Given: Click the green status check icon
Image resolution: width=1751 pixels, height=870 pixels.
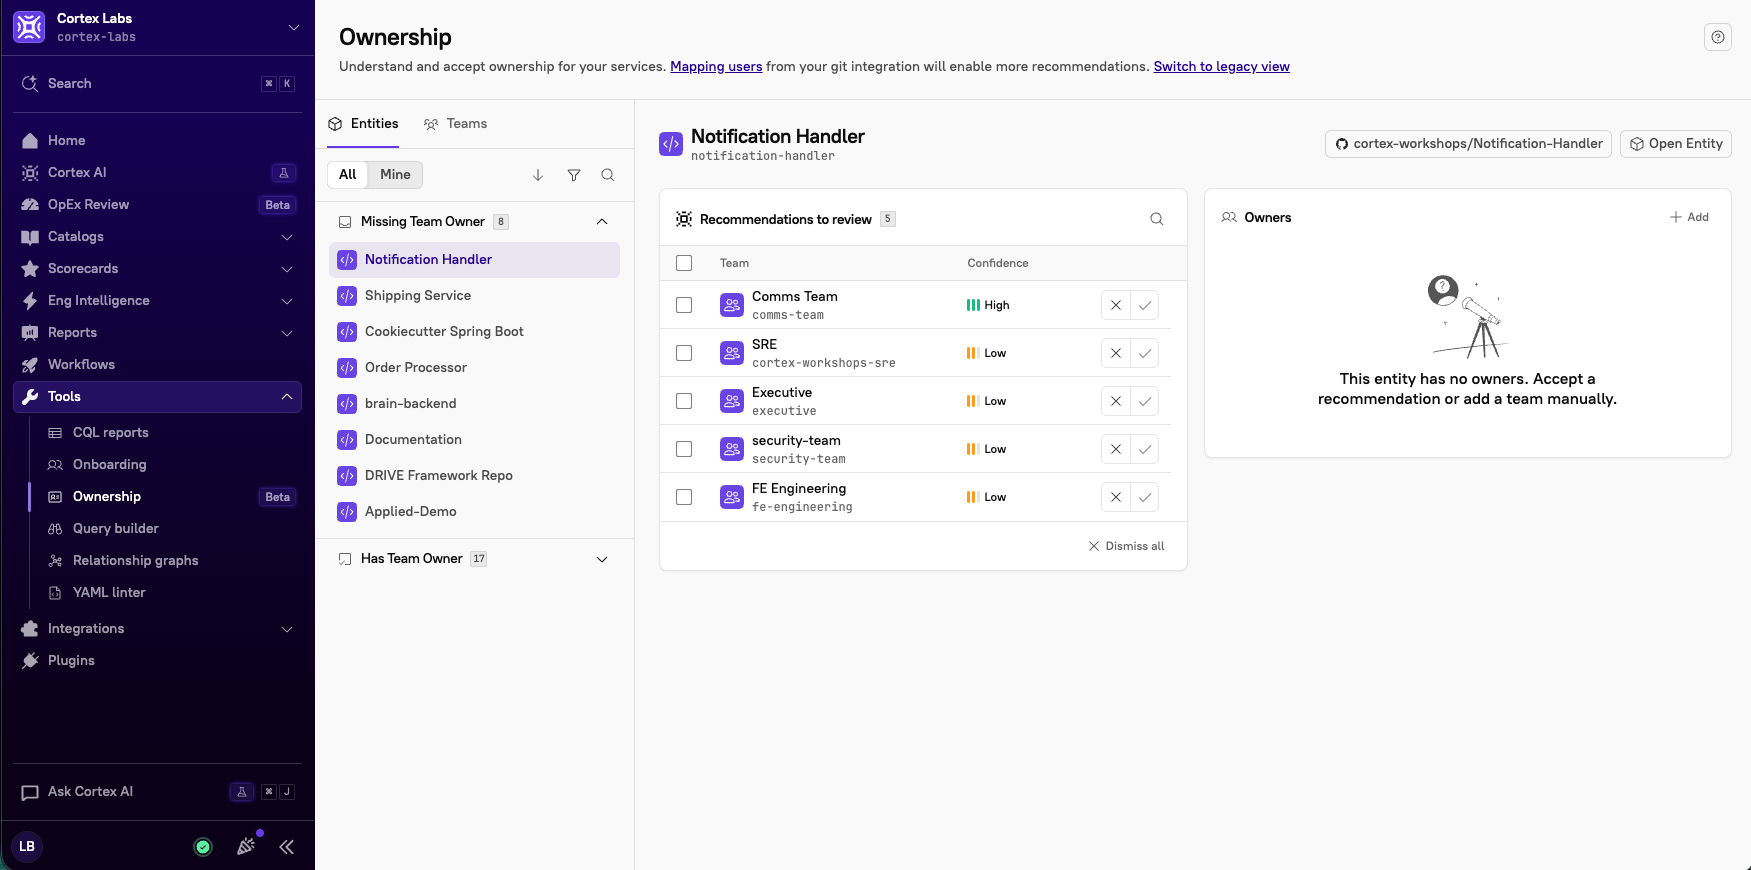Looking at the screenshot, I should tap(203, 847).
